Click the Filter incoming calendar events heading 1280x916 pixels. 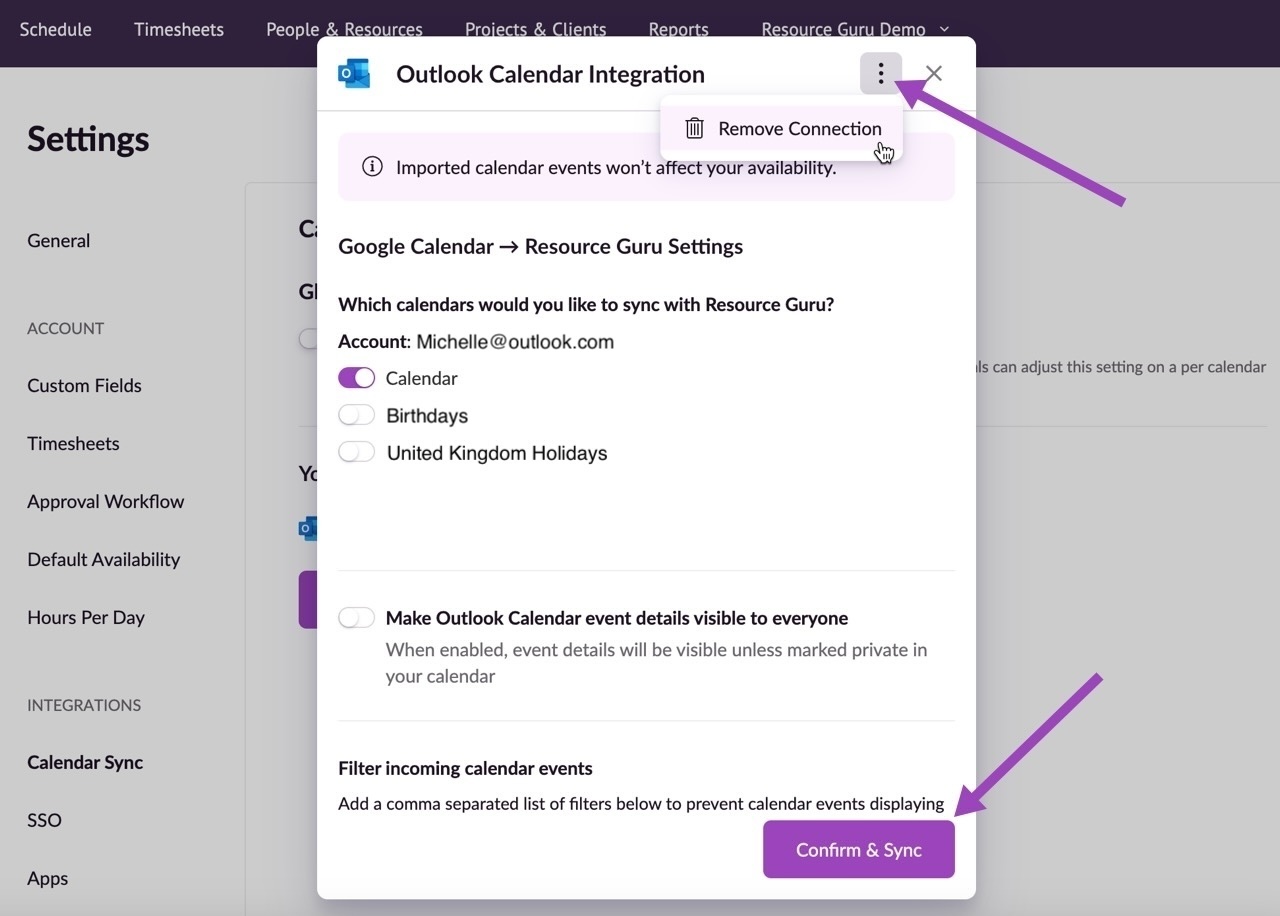465,768
